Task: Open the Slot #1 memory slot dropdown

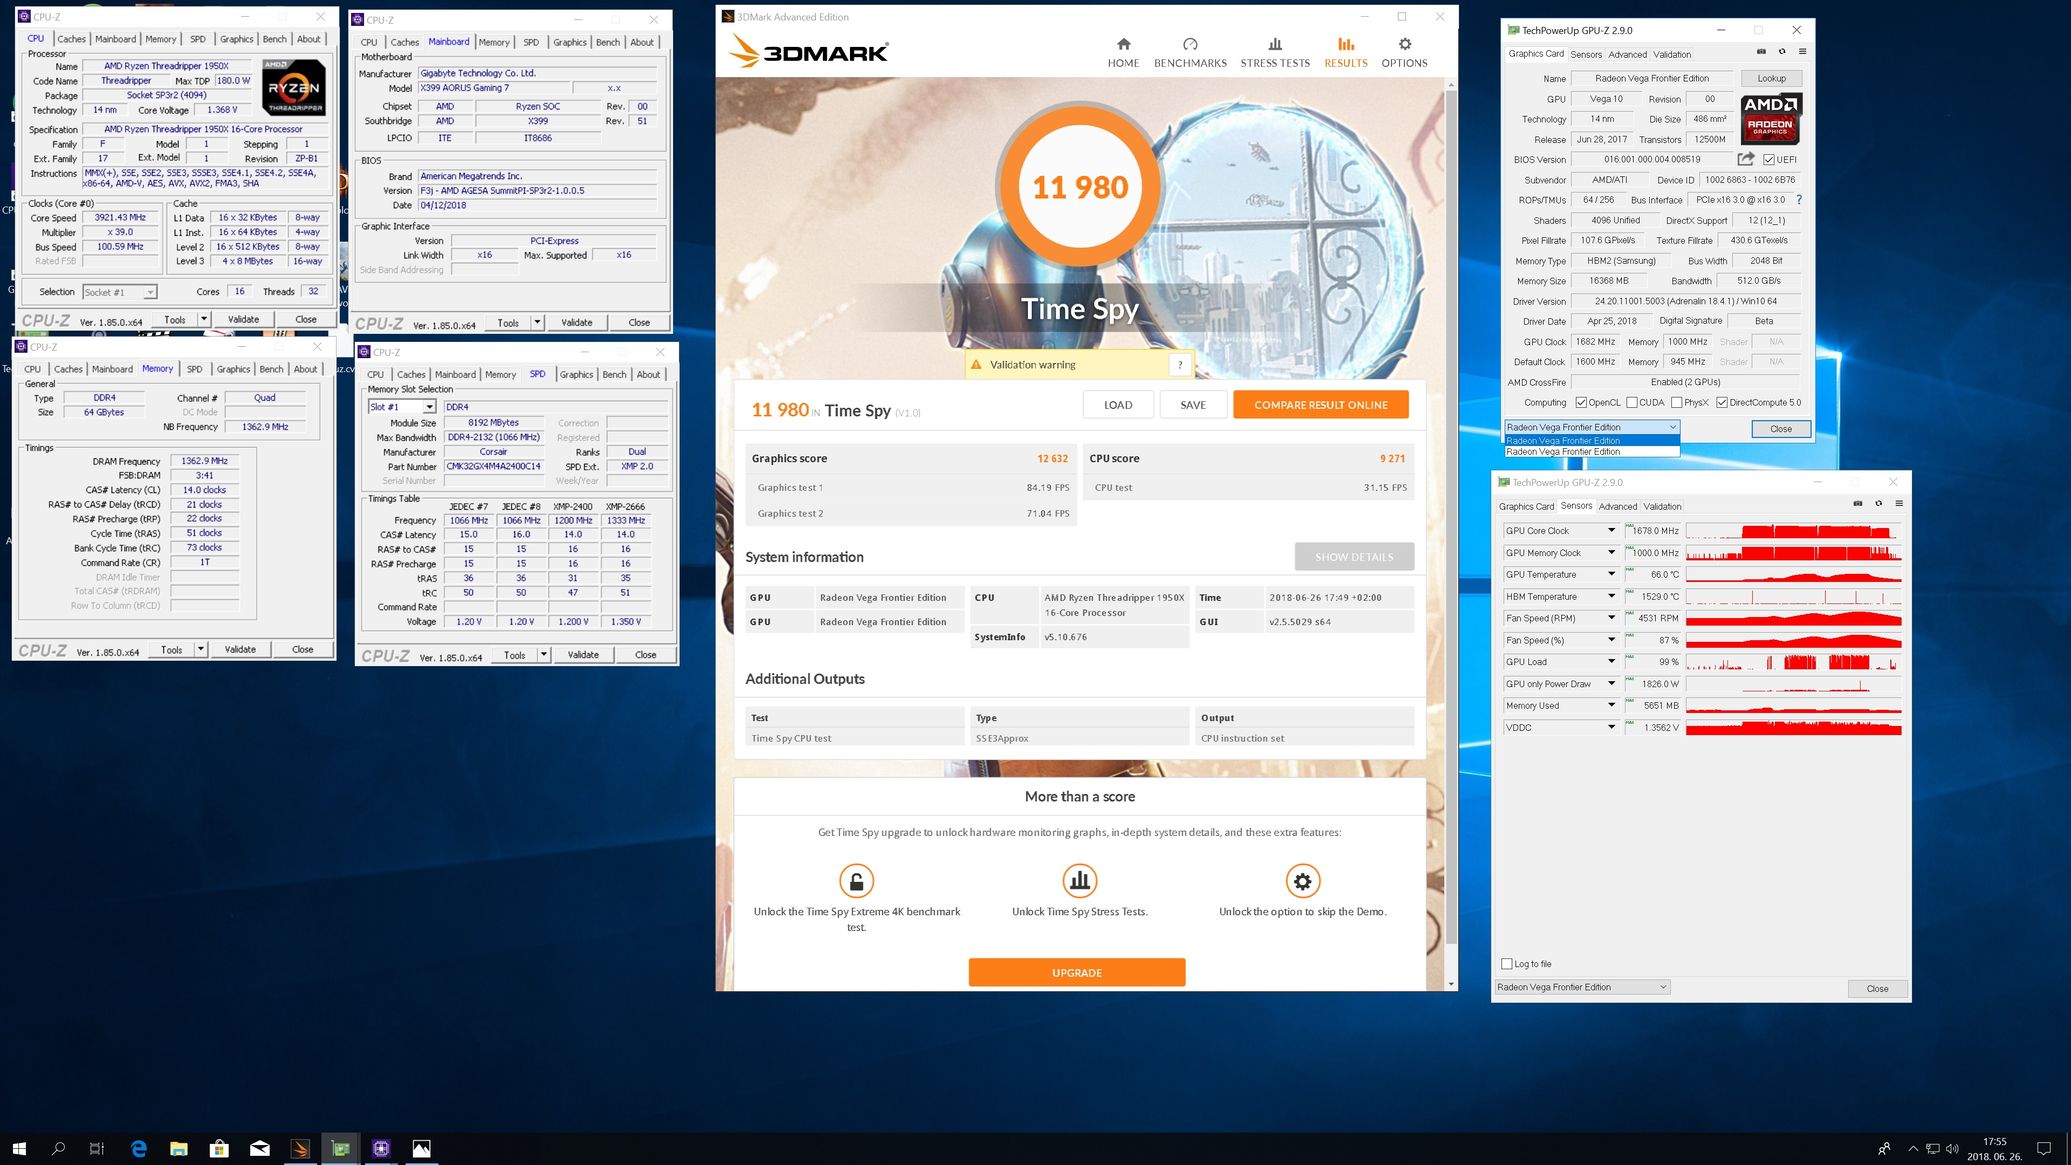Action: point(401,407)
